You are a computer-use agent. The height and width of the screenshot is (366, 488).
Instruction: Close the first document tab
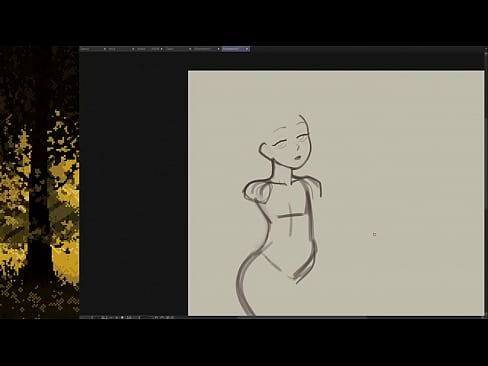click(105, 49)
